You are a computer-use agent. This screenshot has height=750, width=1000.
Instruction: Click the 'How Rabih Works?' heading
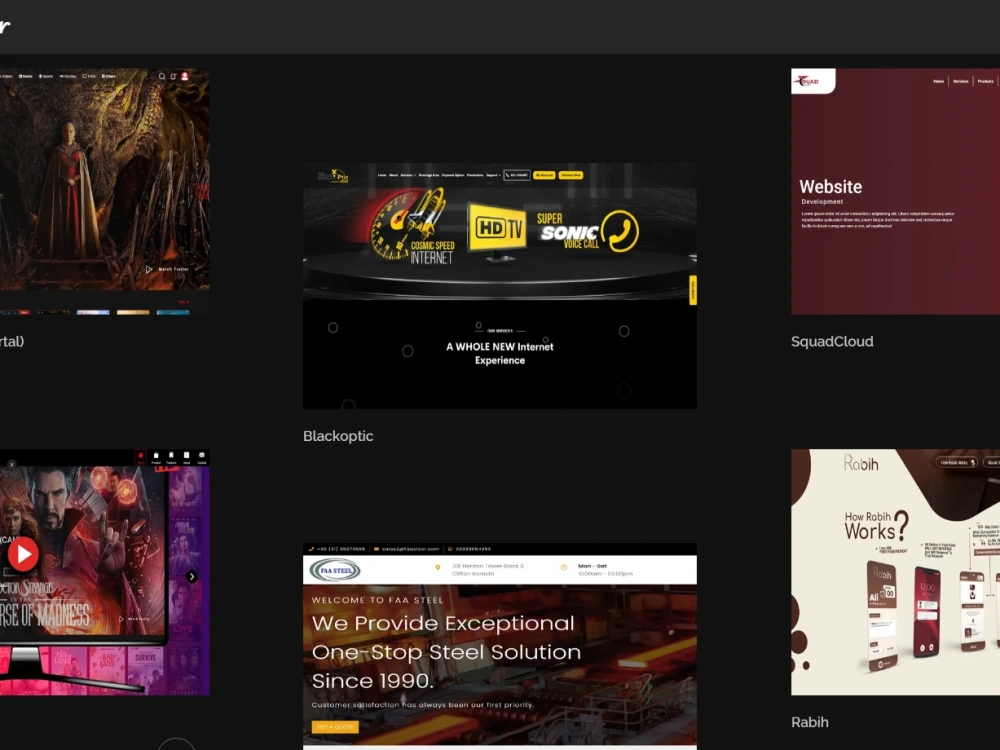tap(875, 526)
